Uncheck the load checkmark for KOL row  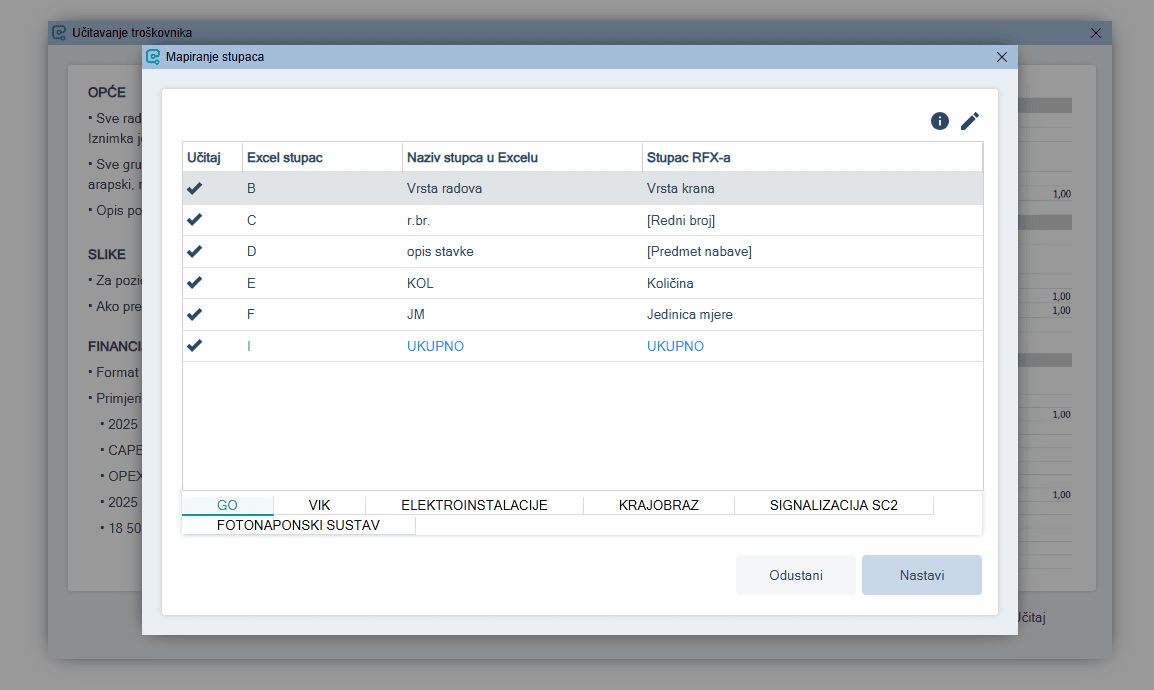195,283
